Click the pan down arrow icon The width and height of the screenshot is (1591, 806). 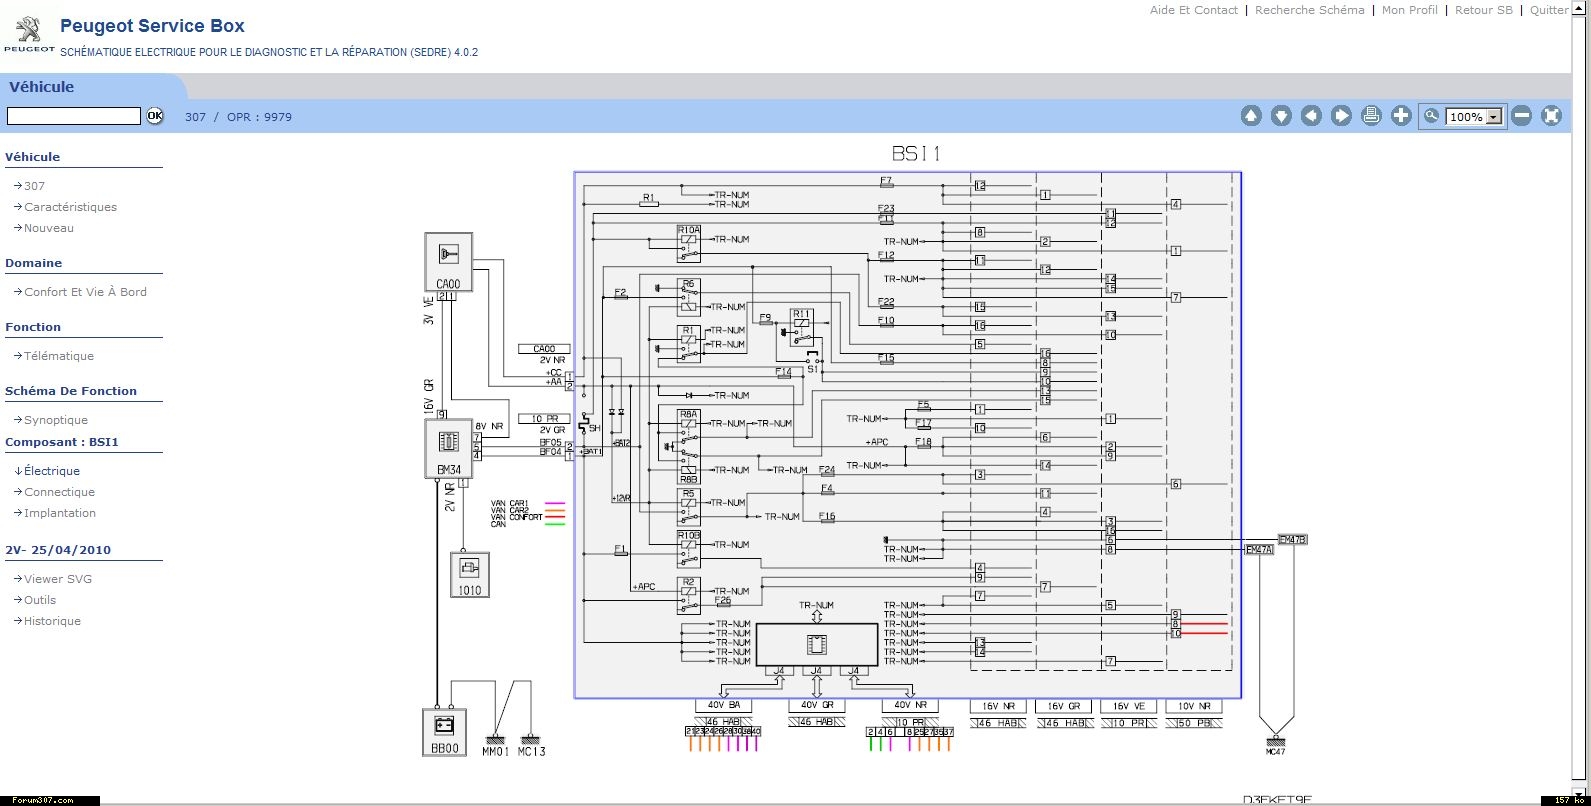[1281, 116]
